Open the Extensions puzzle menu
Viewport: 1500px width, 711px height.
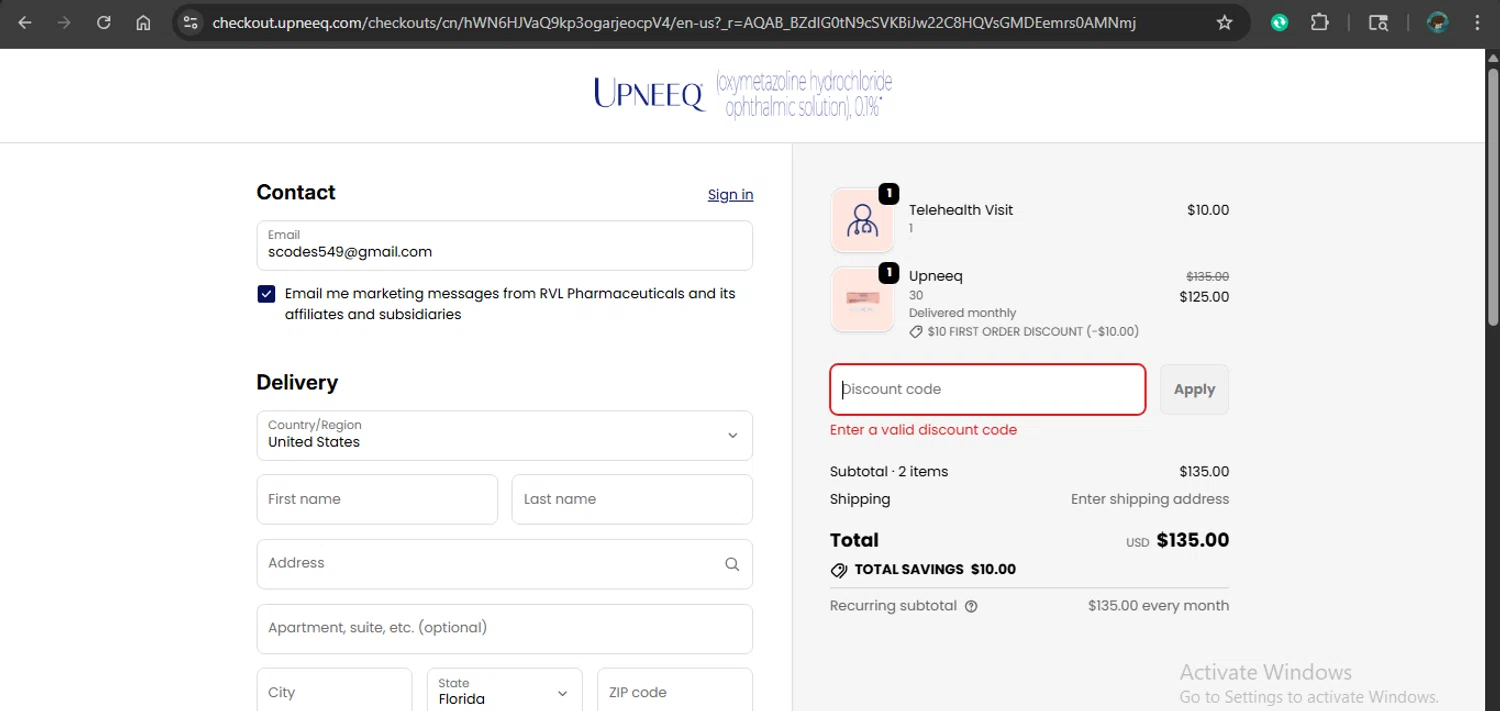[1319, 22]
